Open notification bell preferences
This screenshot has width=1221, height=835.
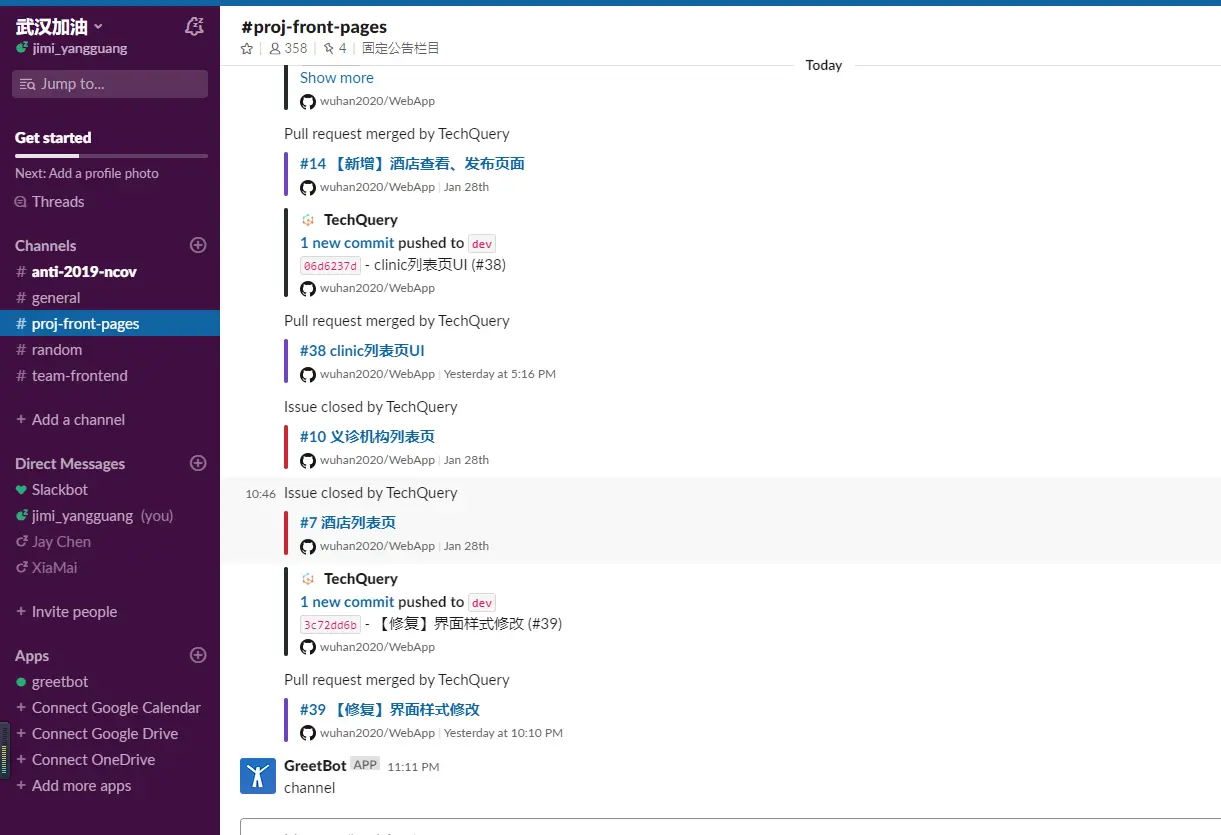(195, 27)
